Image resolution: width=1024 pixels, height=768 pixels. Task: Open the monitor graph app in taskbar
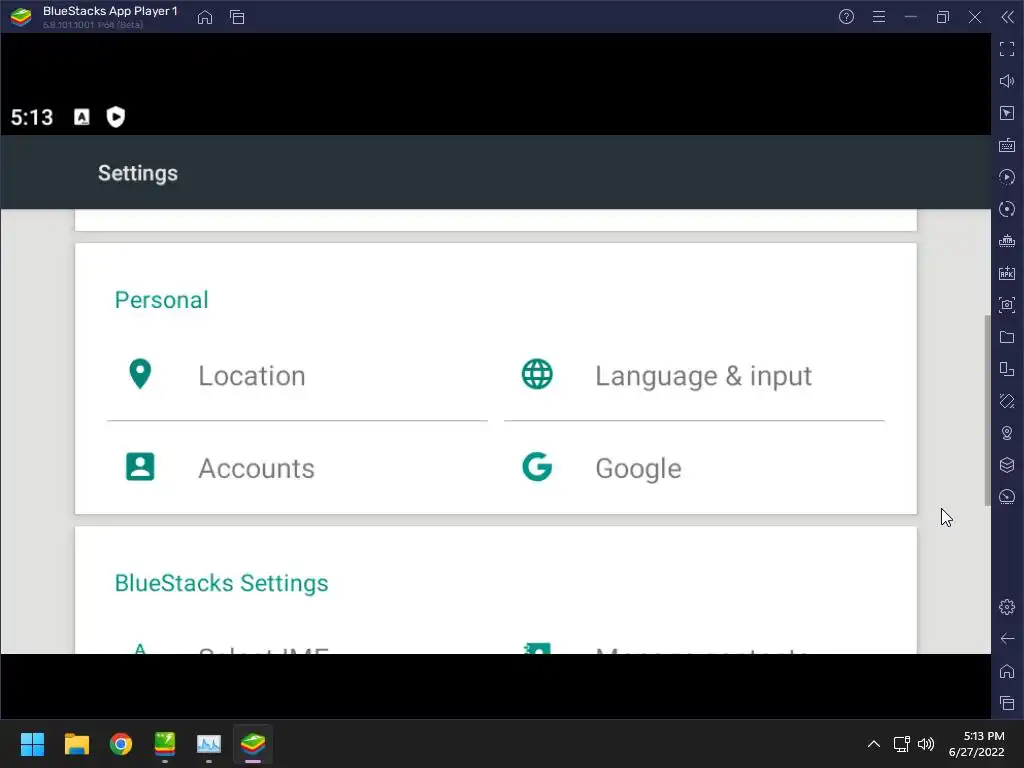coord(209,744)
